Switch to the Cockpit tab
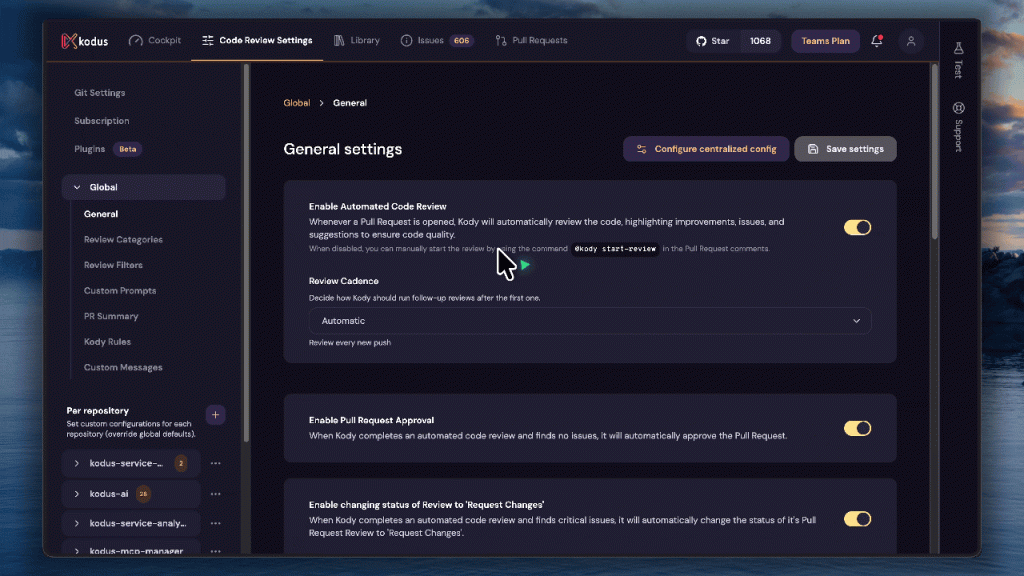1024x576 pixels. 155,41
